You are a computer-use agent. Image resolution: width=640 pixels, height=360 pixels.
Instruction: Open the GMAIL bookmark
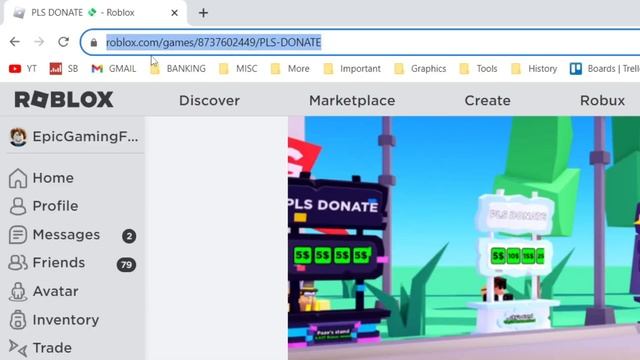[114, 69]
